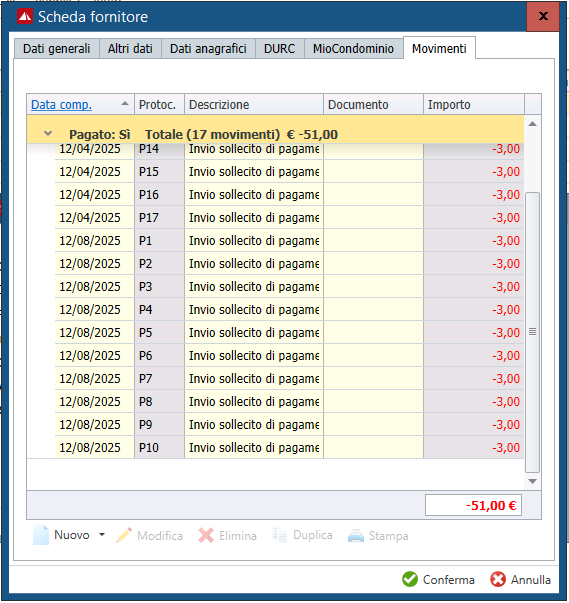Image resolution: width=569 pixels, height=603 pixels.
Task: Click the Modifica pencil icon
Action: [124, 535]
